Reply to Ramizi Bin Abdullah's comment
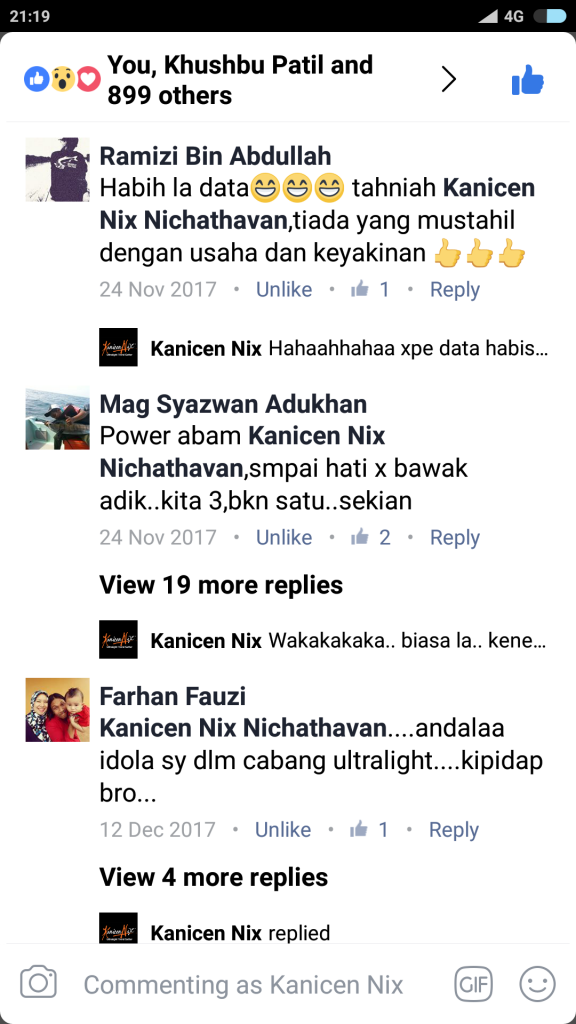 click(x=455, y=289)
